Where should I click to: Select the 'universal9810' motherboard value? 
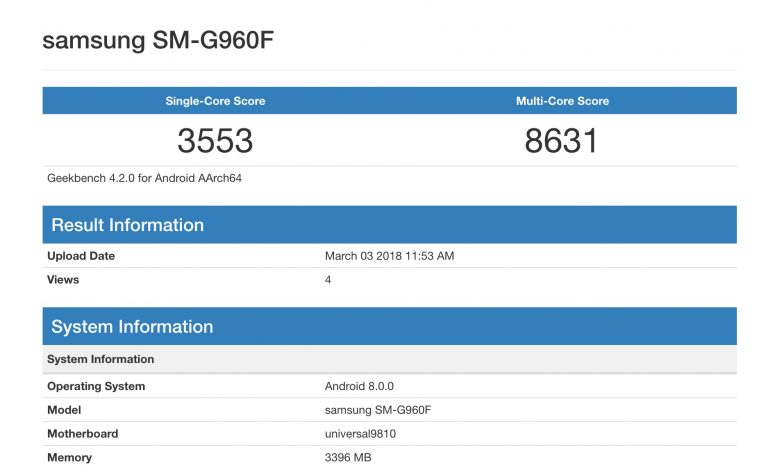pos(360,434)
